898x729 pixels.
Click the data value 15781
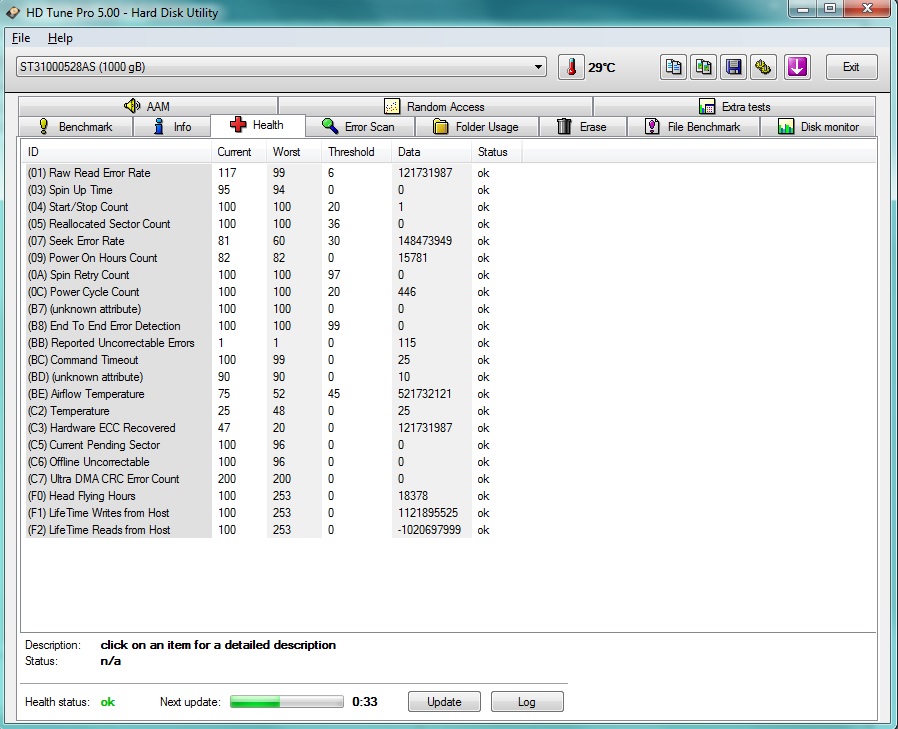[413, 258]
